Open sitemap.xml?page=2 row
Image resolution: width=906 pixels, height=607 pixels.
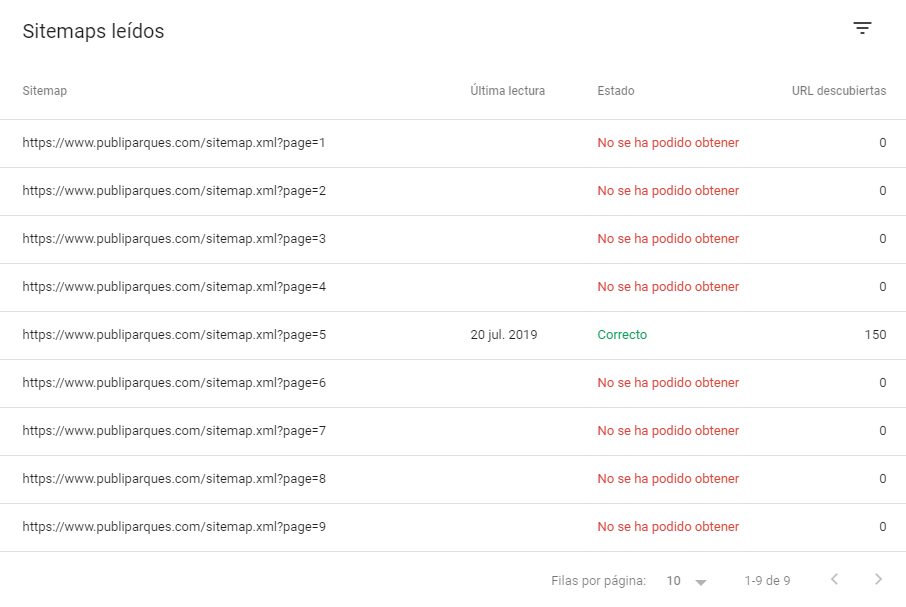(453, 191)
